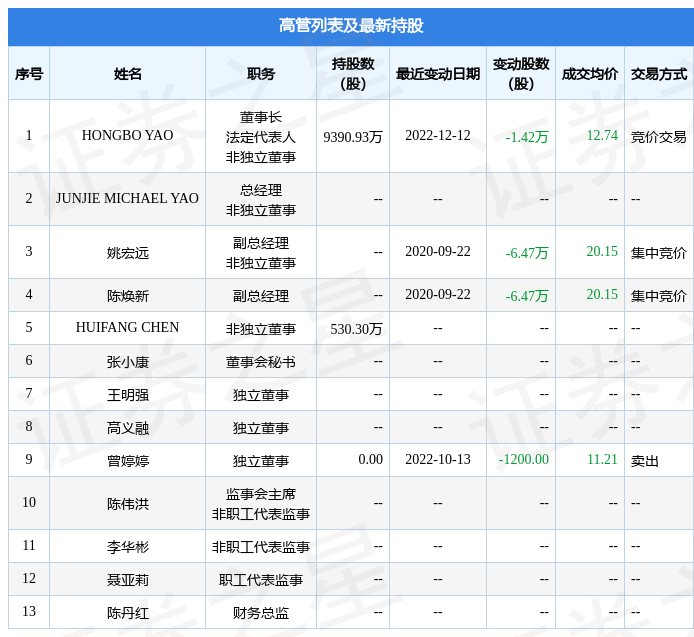Click the name 陈丹红

127,613
